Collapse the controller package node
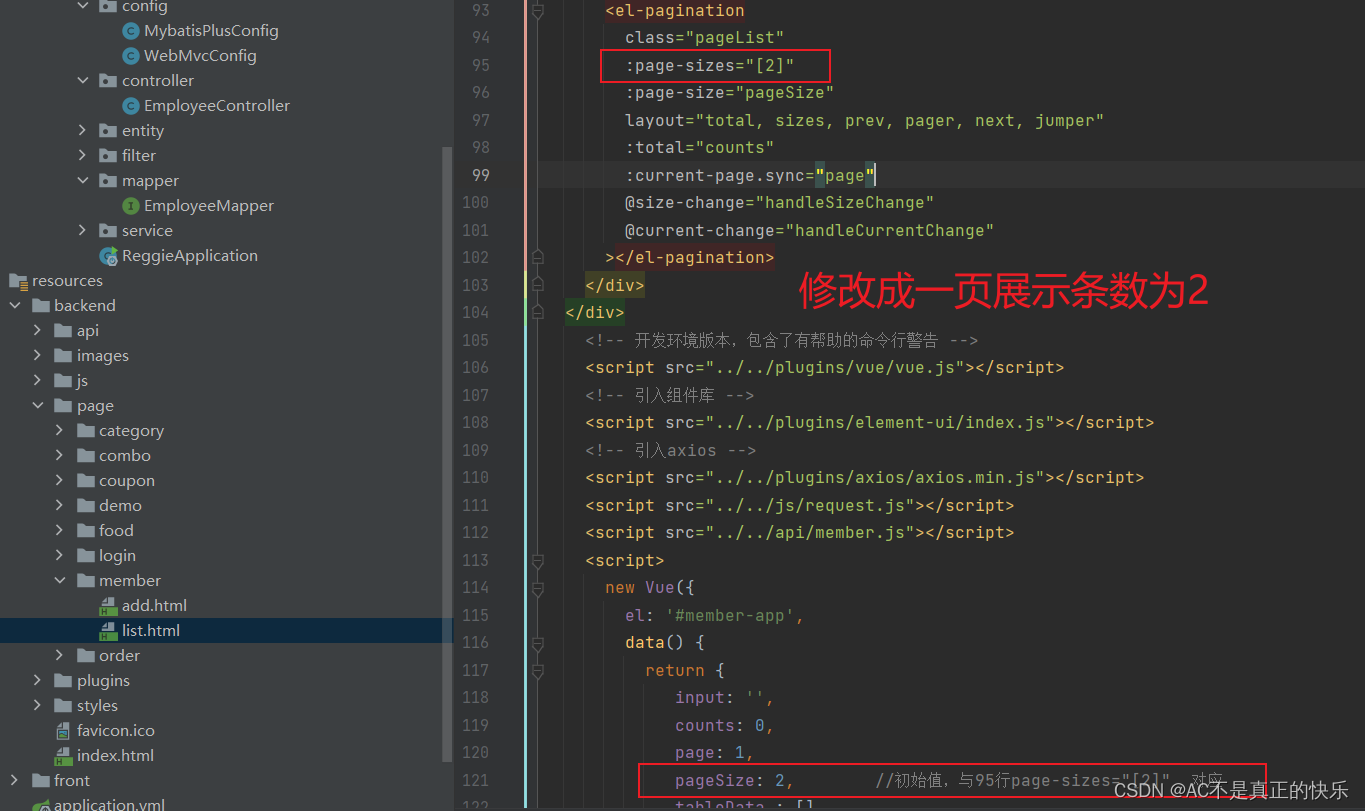Viewport: 1365px width, 811px height. point(83,81)
